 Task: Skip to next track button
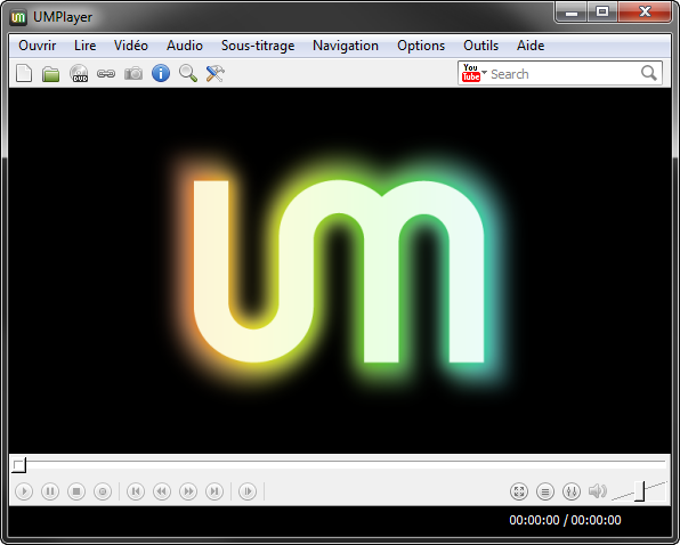pos(215,491)
